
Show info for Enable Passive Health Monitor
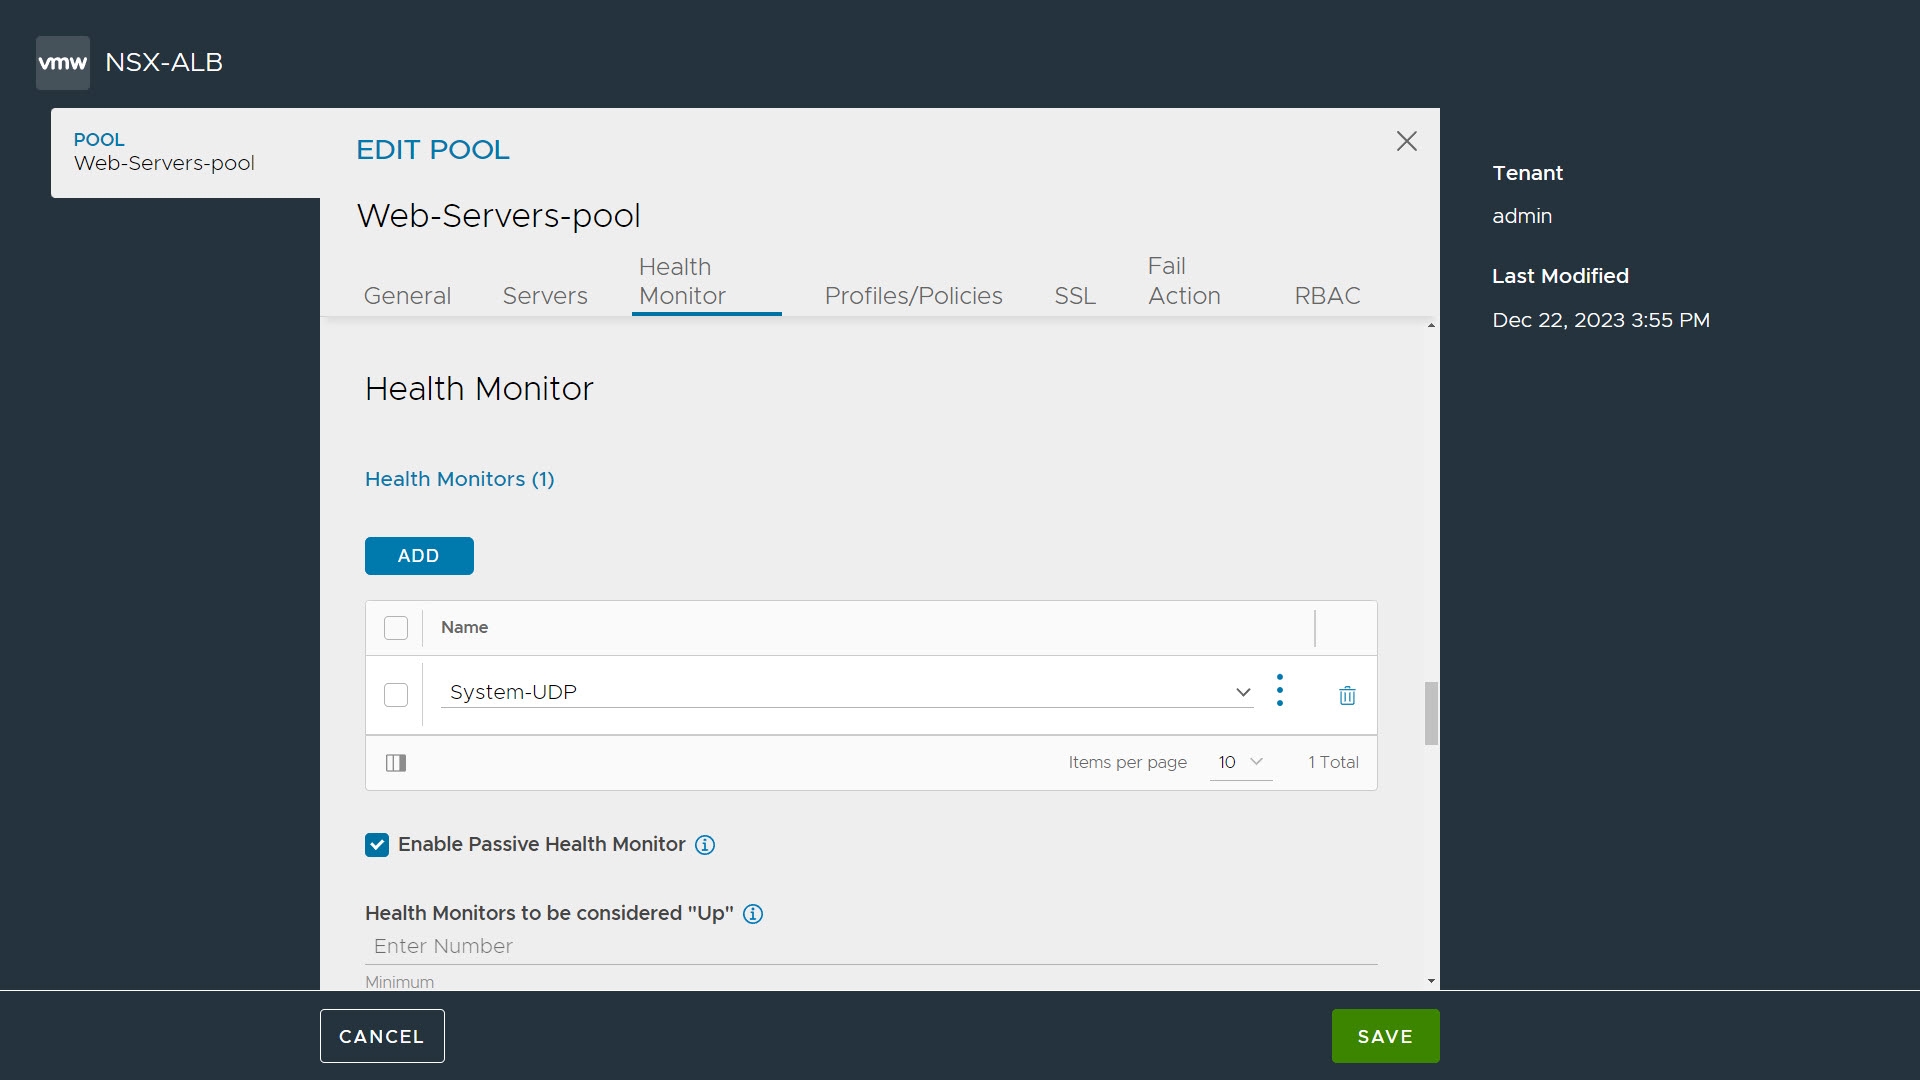tap(705, 845)
